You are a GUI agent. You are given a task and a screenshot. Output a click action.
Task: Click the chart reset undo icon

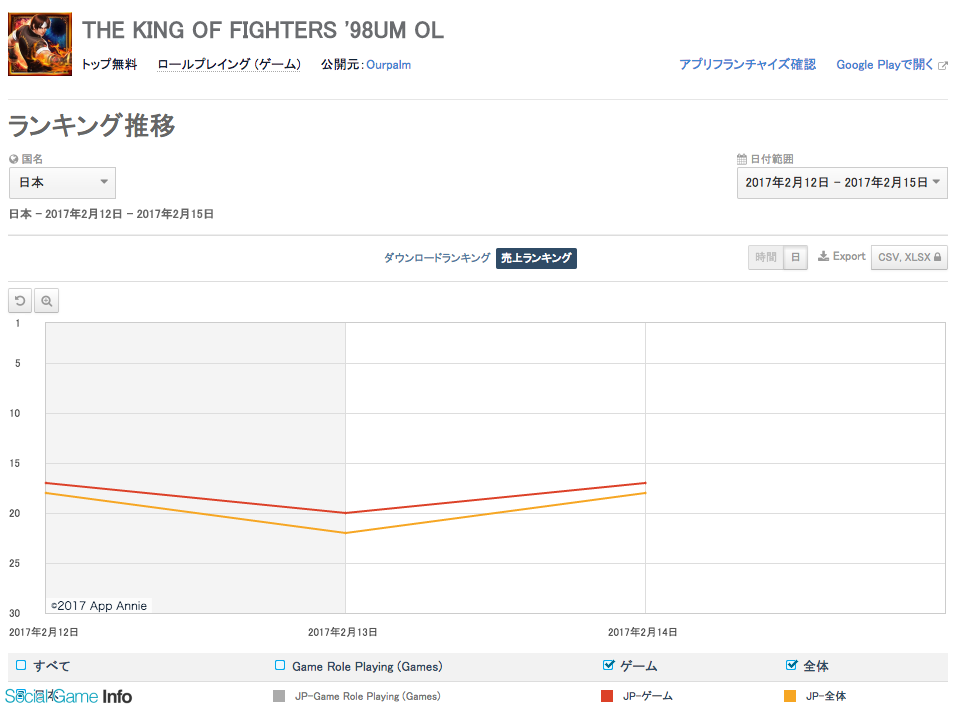click(20, 301)
